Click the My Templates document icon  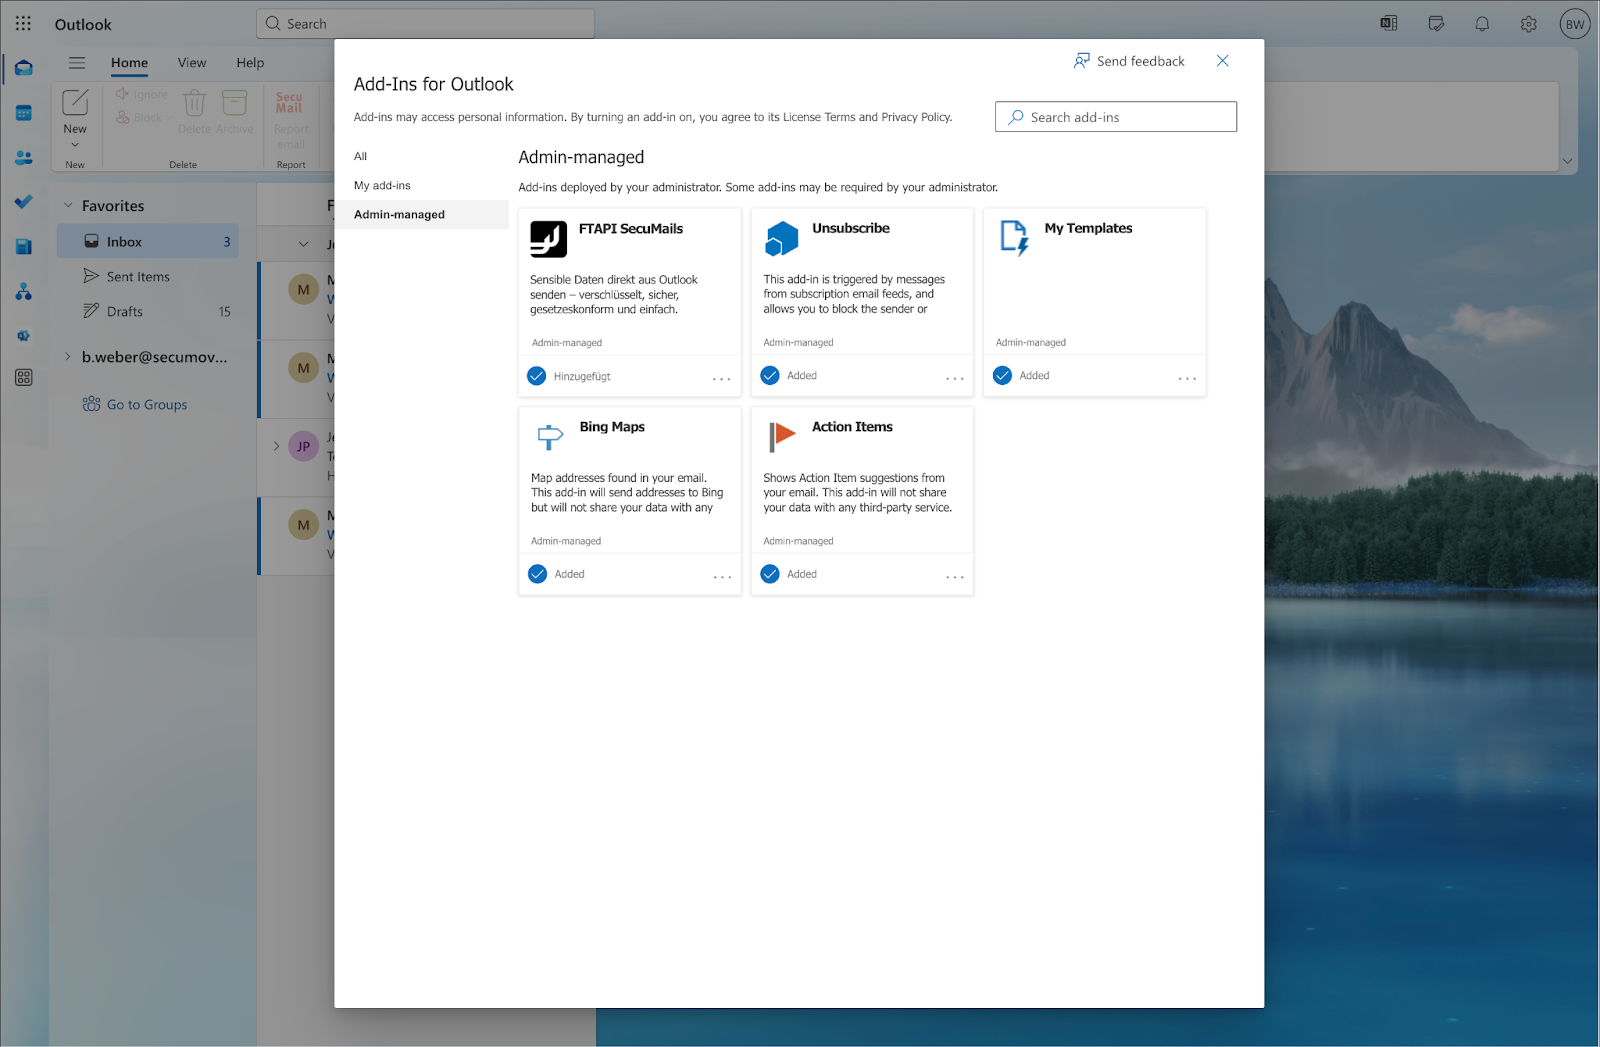(x=1014, y=238)
